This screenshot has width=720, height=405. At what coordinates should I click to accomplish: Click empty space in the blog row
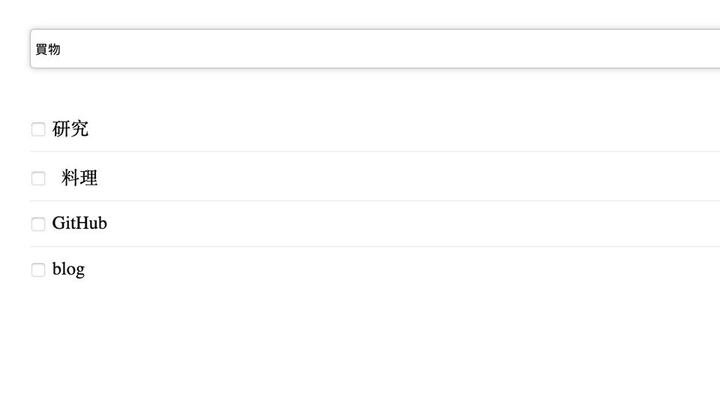400,270
